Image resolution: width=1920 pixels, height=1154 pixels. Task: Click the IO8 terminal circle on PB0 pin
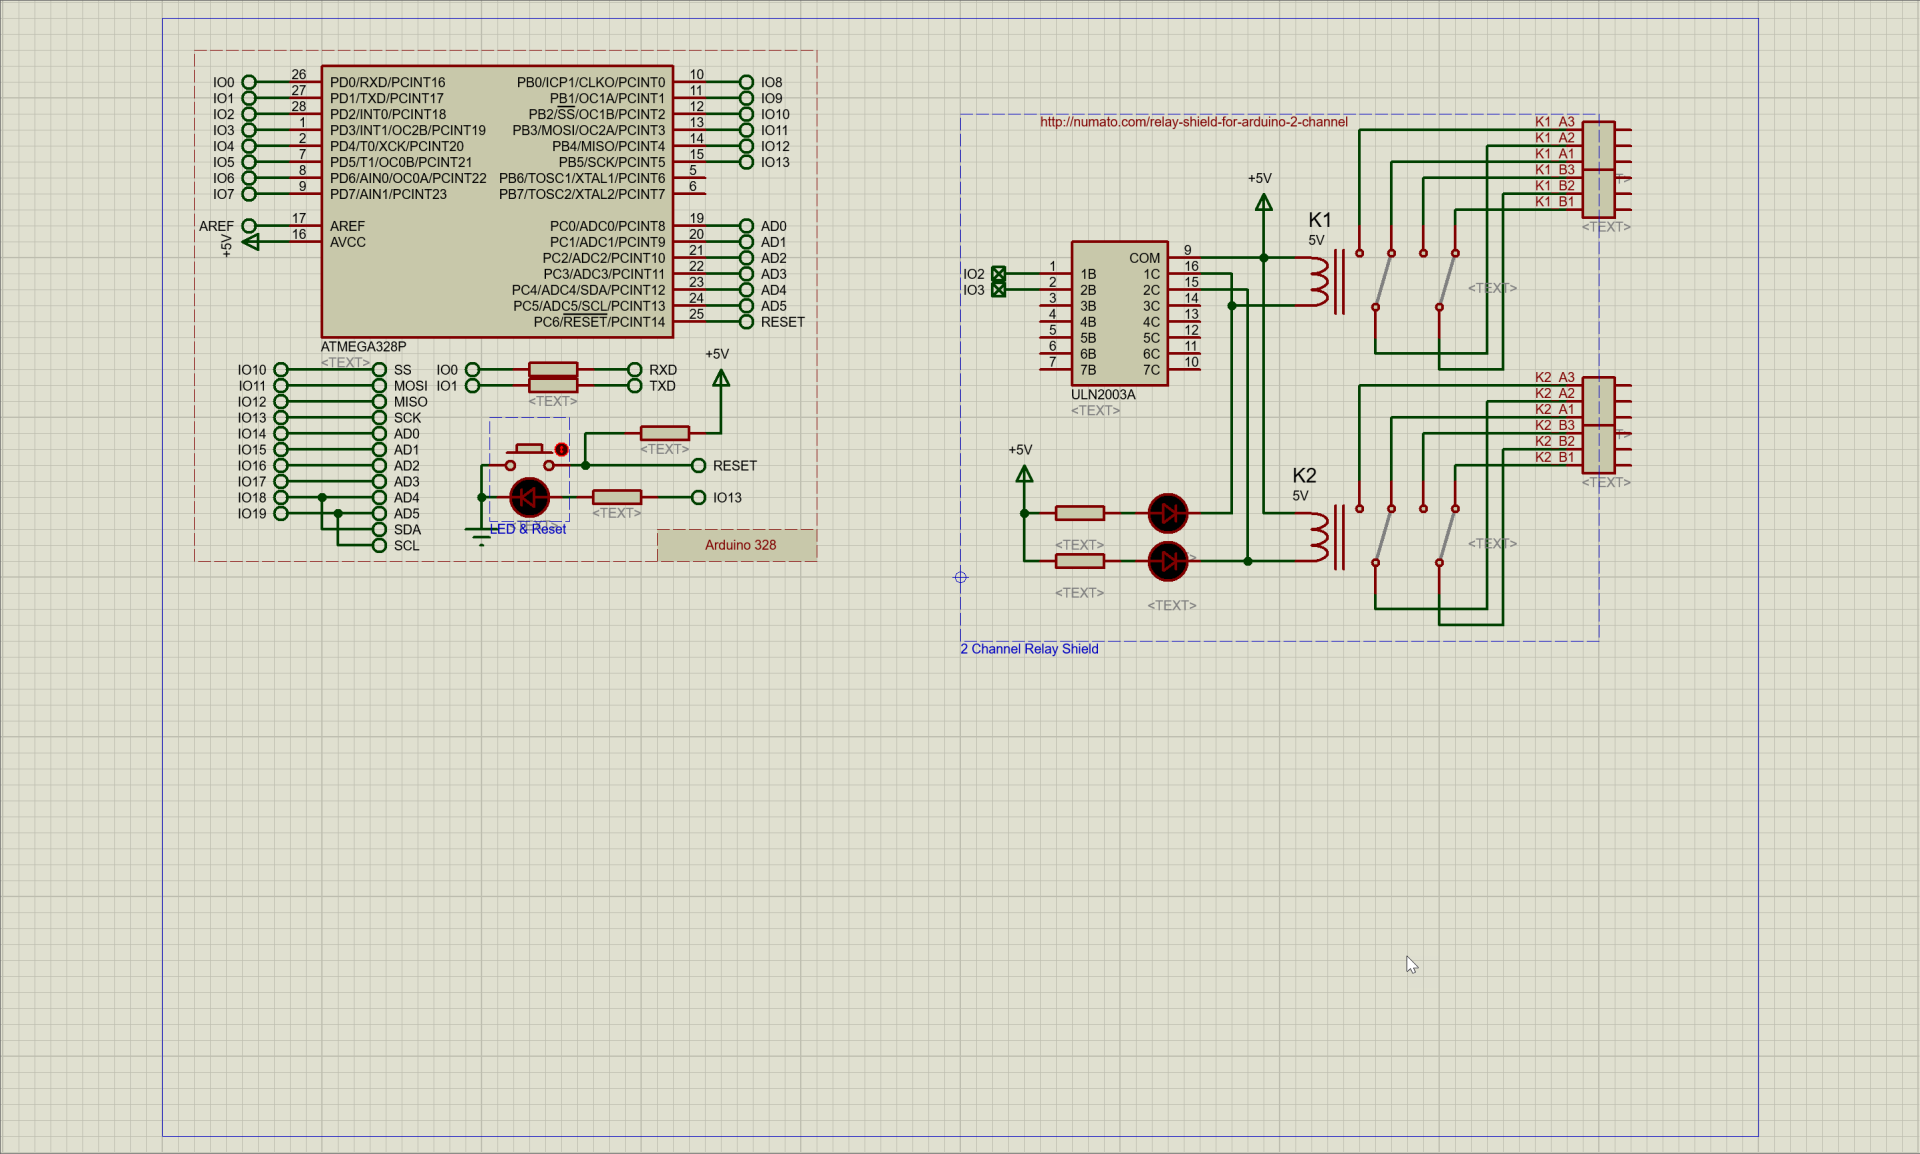click(746, 82)
